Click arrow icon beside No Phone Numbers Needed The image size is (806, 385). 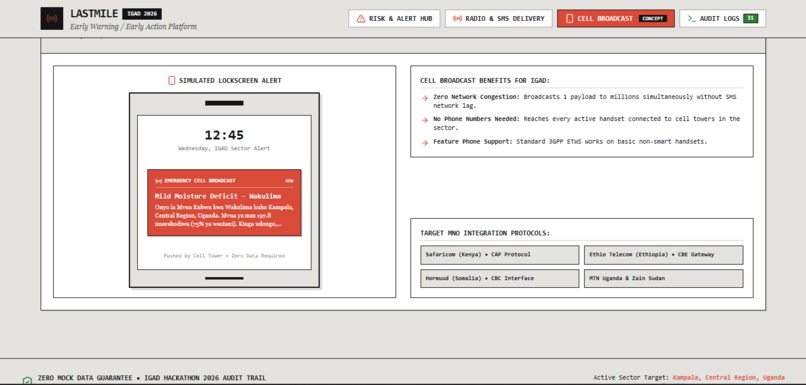425,120
